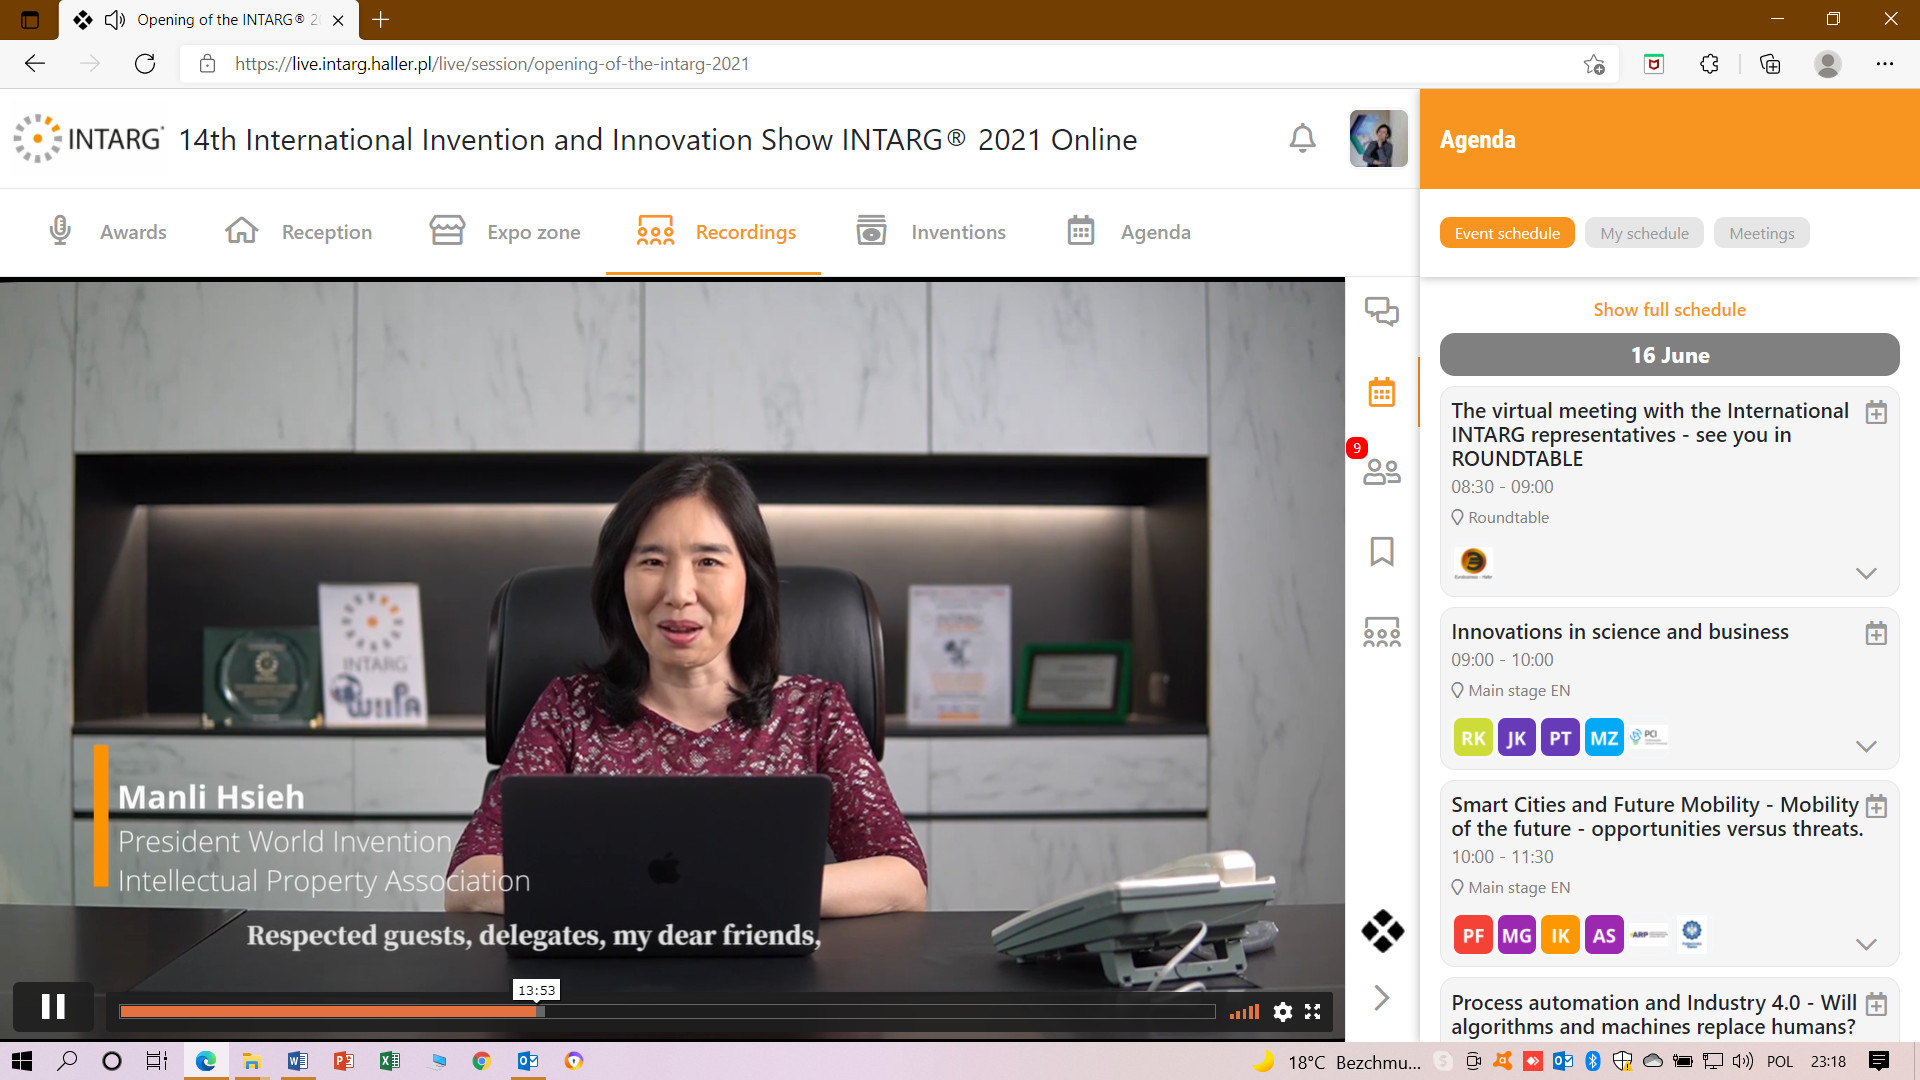This screenshot has height=1080, width=1920.
Task: Open the Roundtable organizer logo
Action: [x=1472, y=563]
